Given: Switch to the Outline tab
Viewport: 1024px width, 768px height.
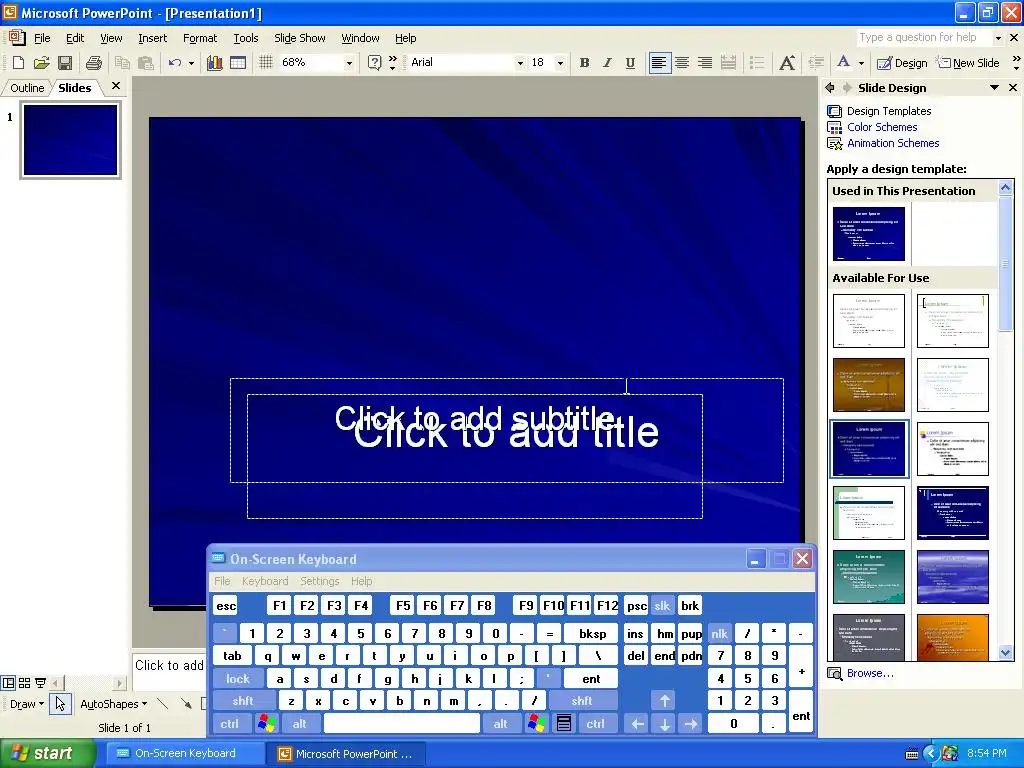Looking at the screenshot, I should [x=27, y=88].
